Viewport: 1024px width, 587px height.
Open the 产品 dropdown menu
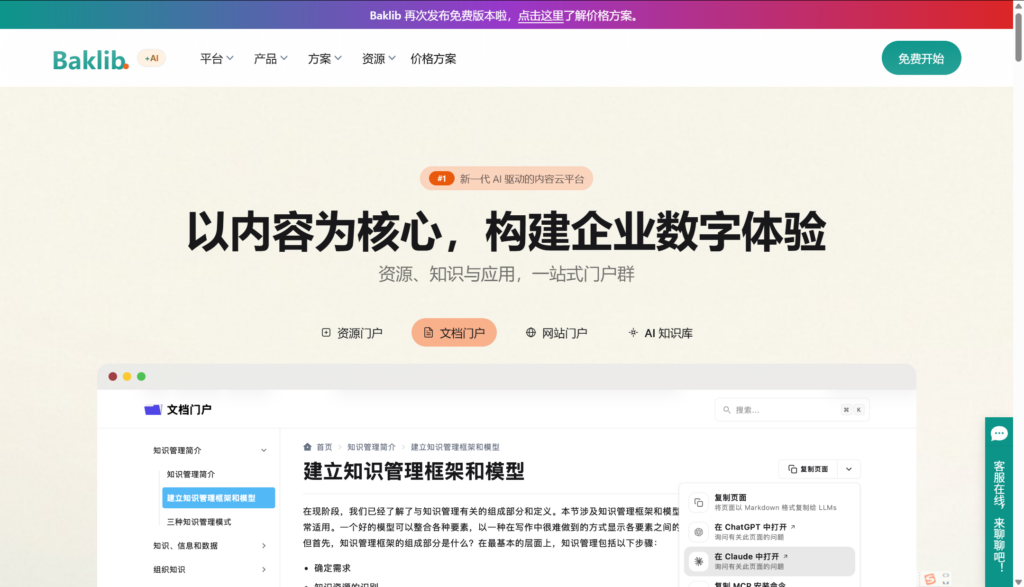pyautogui.click(x=270, y=59)
